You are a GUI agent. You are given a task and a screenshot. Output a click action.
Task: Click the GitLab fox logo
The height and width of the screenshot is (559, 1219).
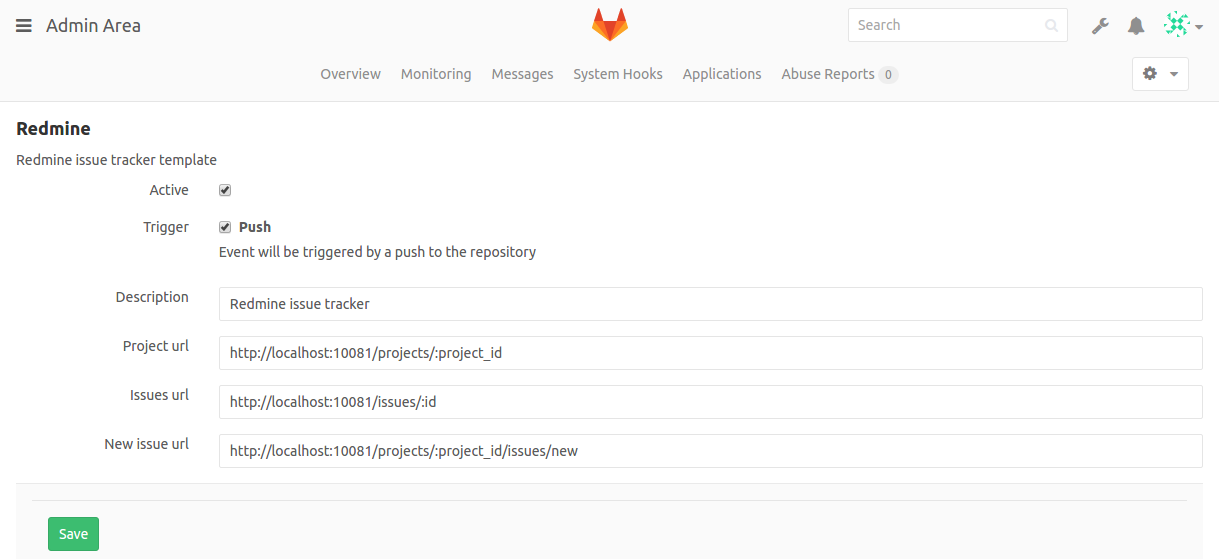point(609,25)
